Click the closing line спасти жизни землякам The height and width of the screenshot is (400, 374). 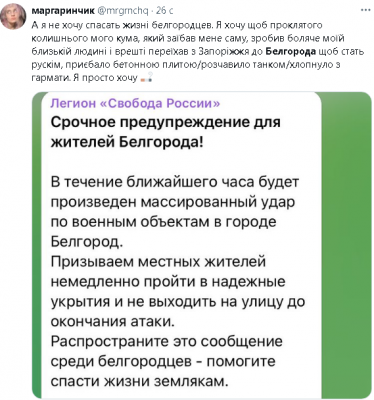click(140, 382)
